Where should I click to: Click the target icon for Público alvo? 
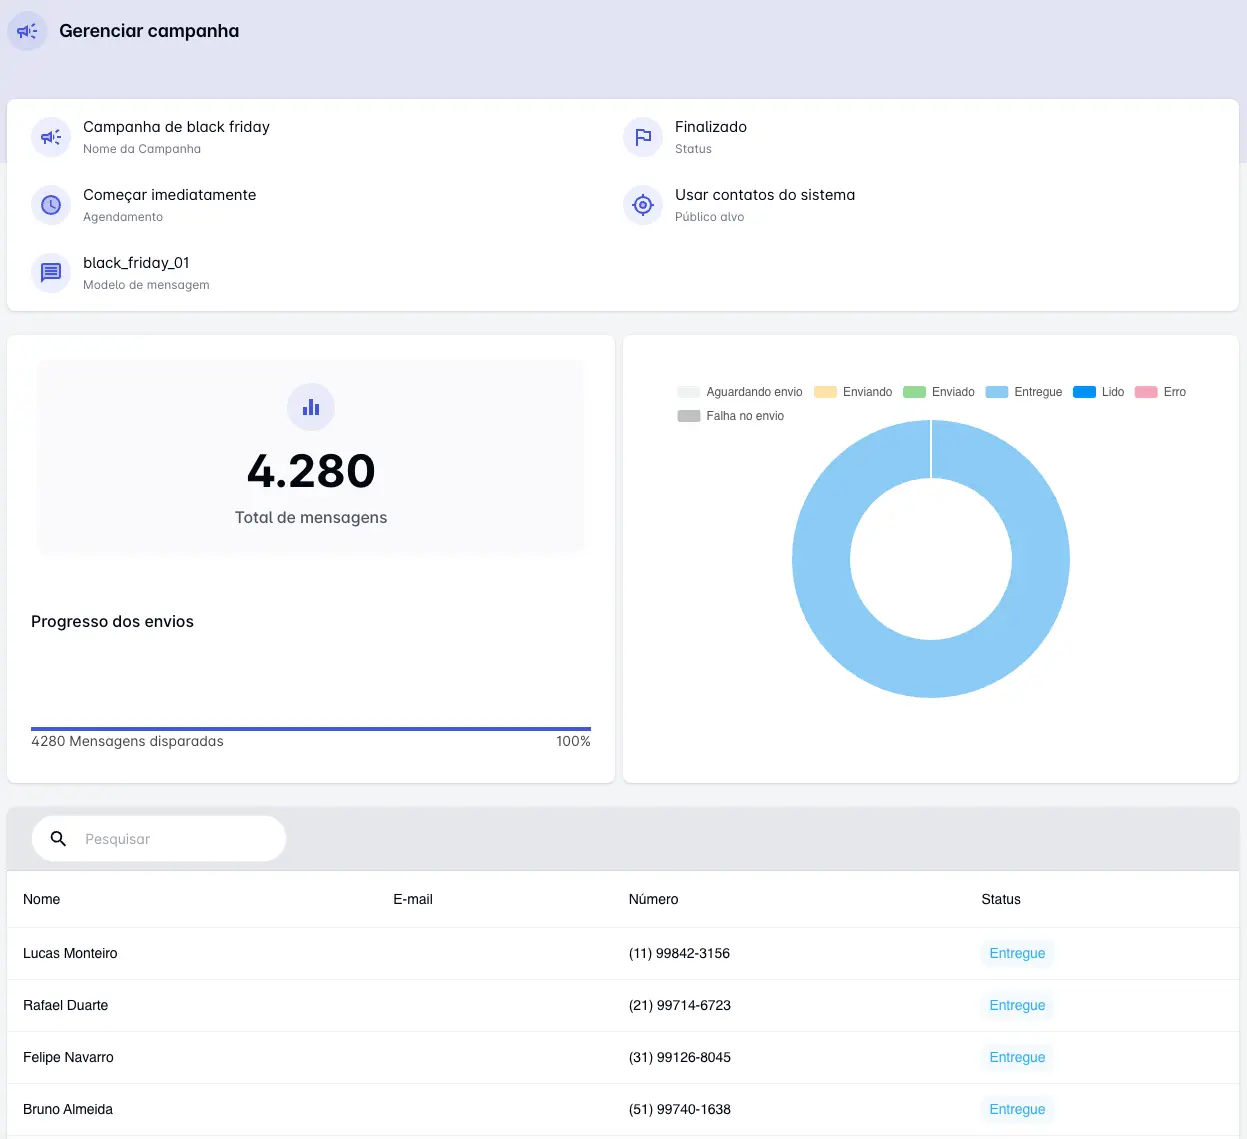643,205
